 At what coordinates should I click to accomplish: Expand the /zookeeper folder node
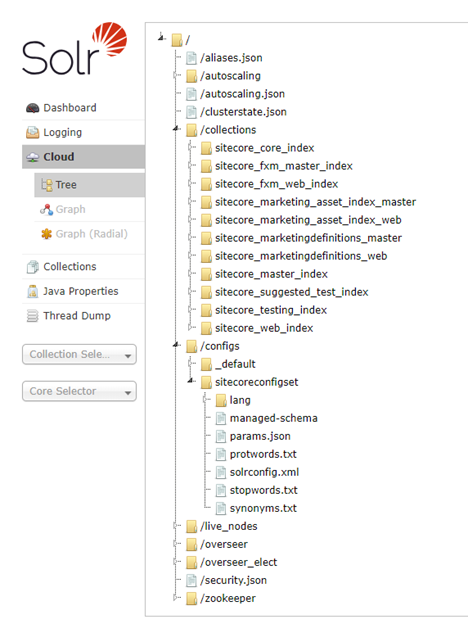click(x=176, y=598)
